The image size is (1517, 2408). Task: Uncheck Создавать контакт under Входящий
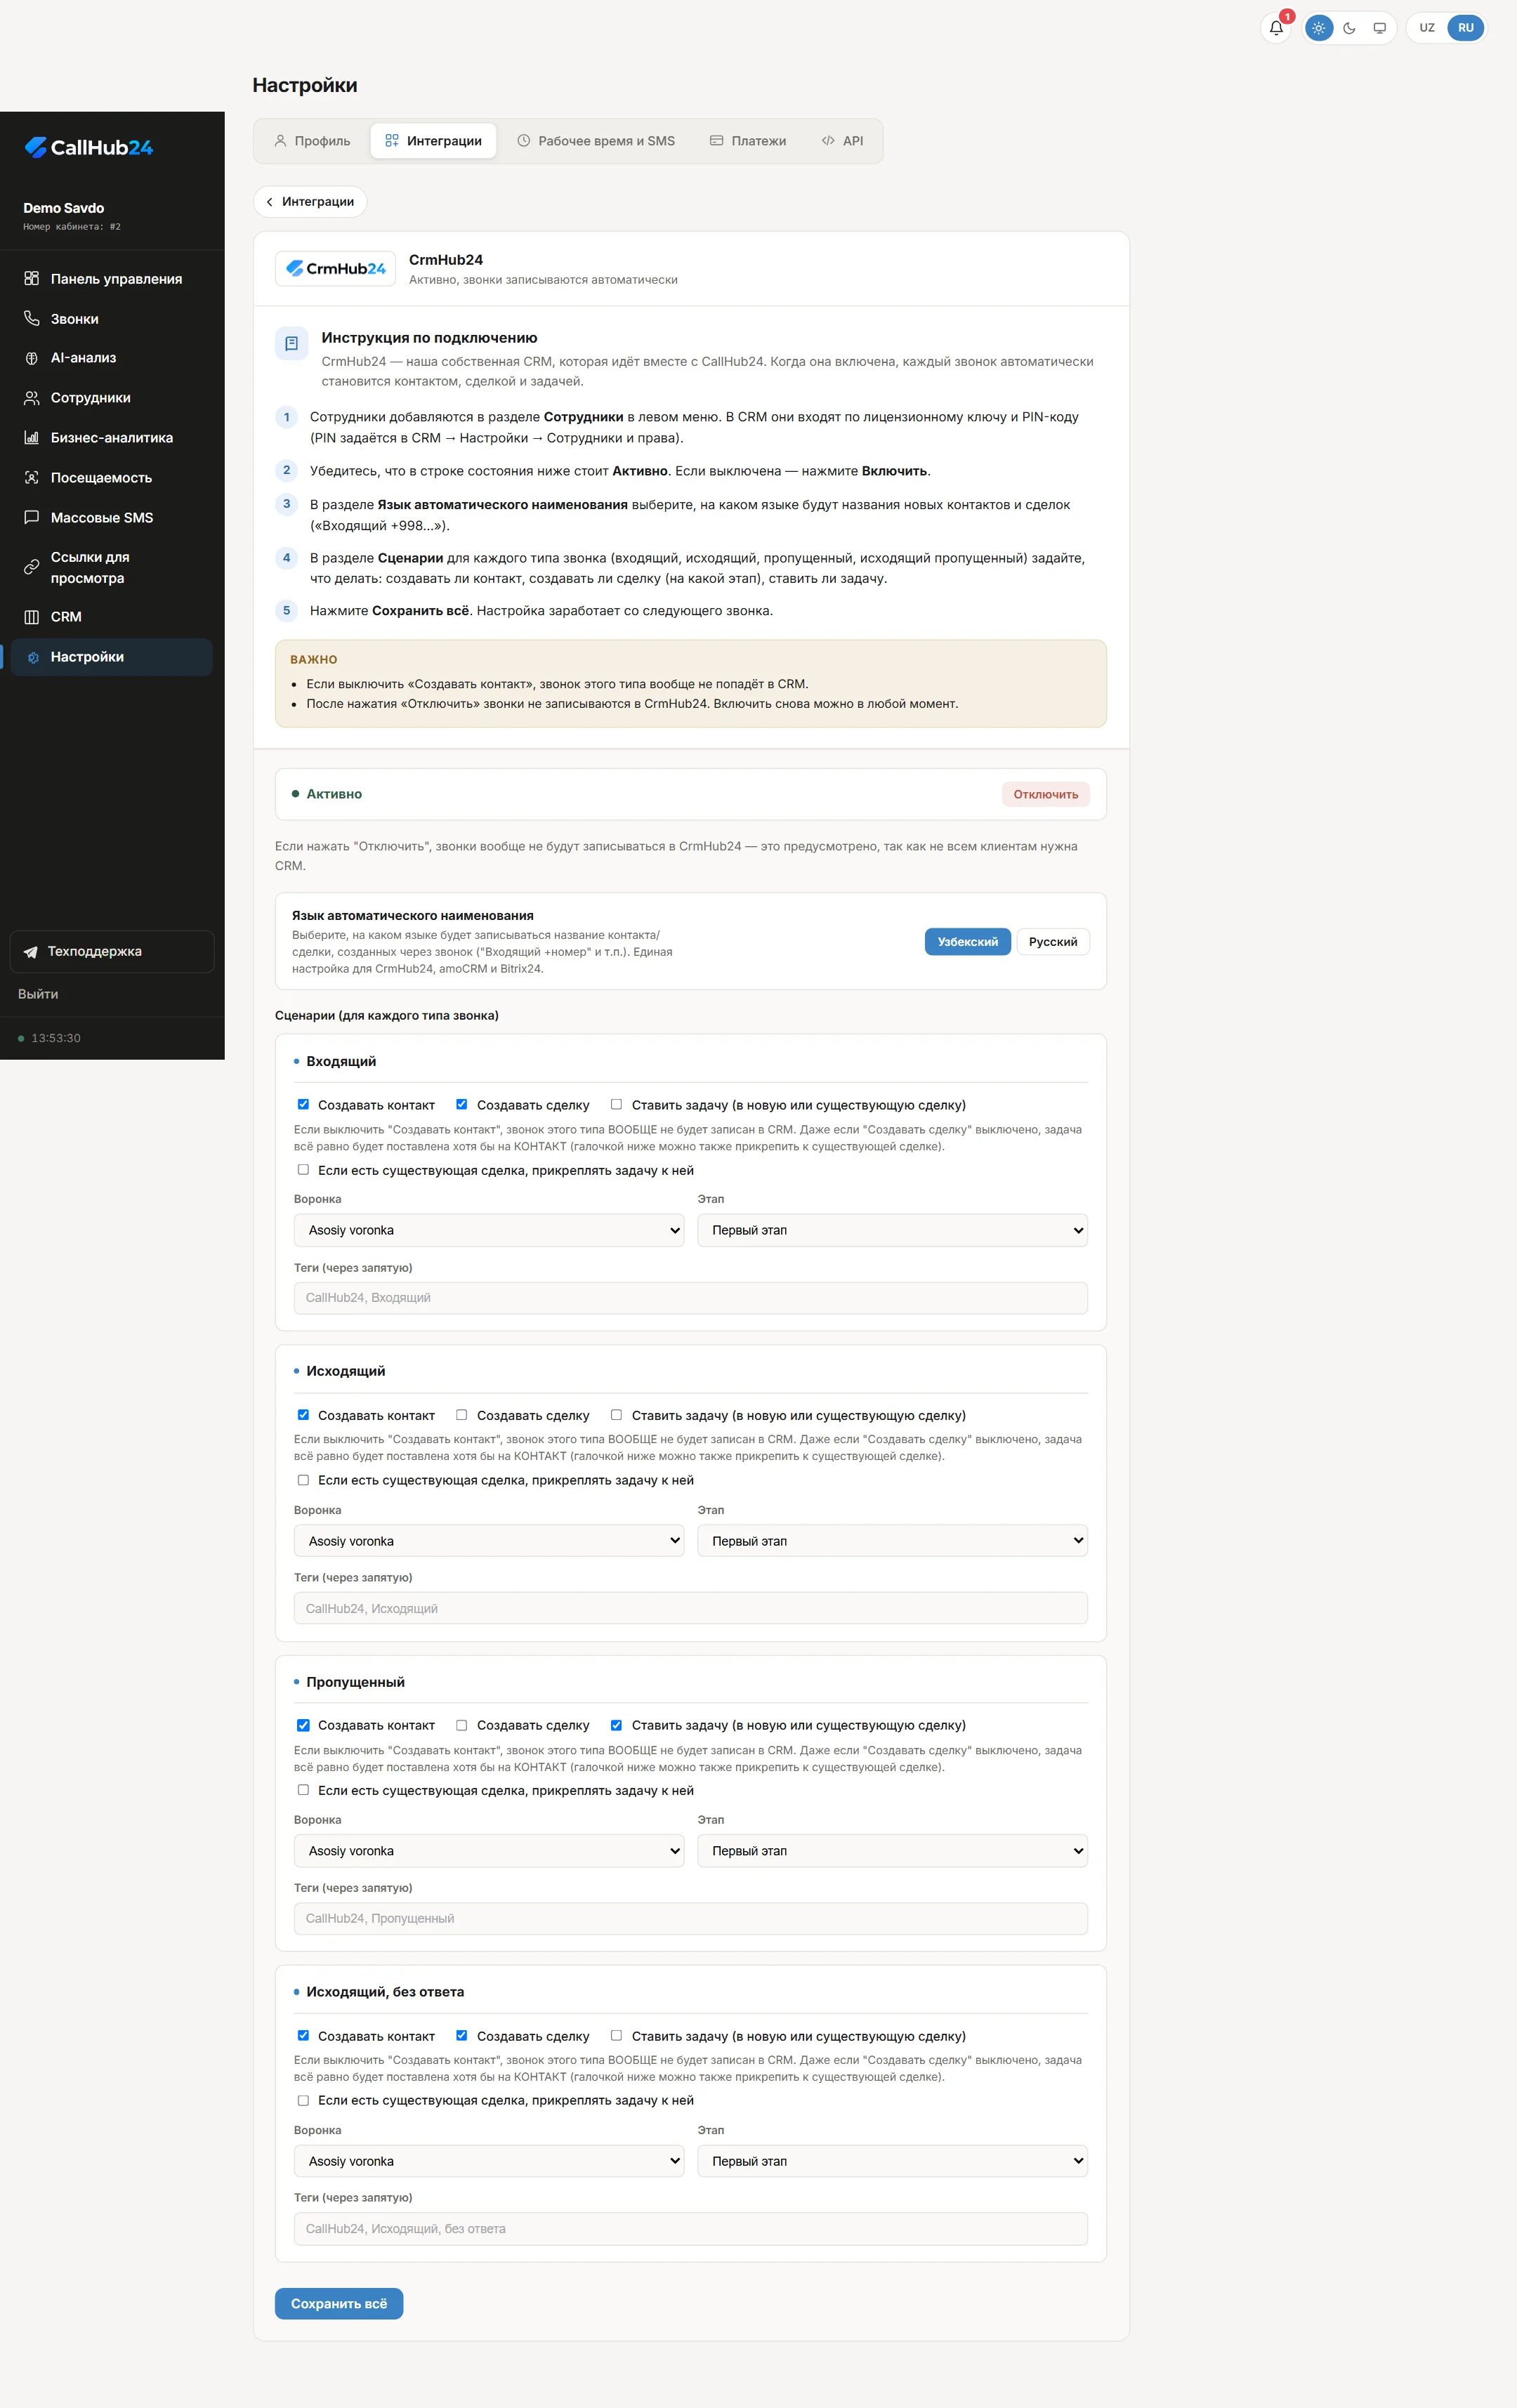pyautogui.click(x=303, y=1104)
